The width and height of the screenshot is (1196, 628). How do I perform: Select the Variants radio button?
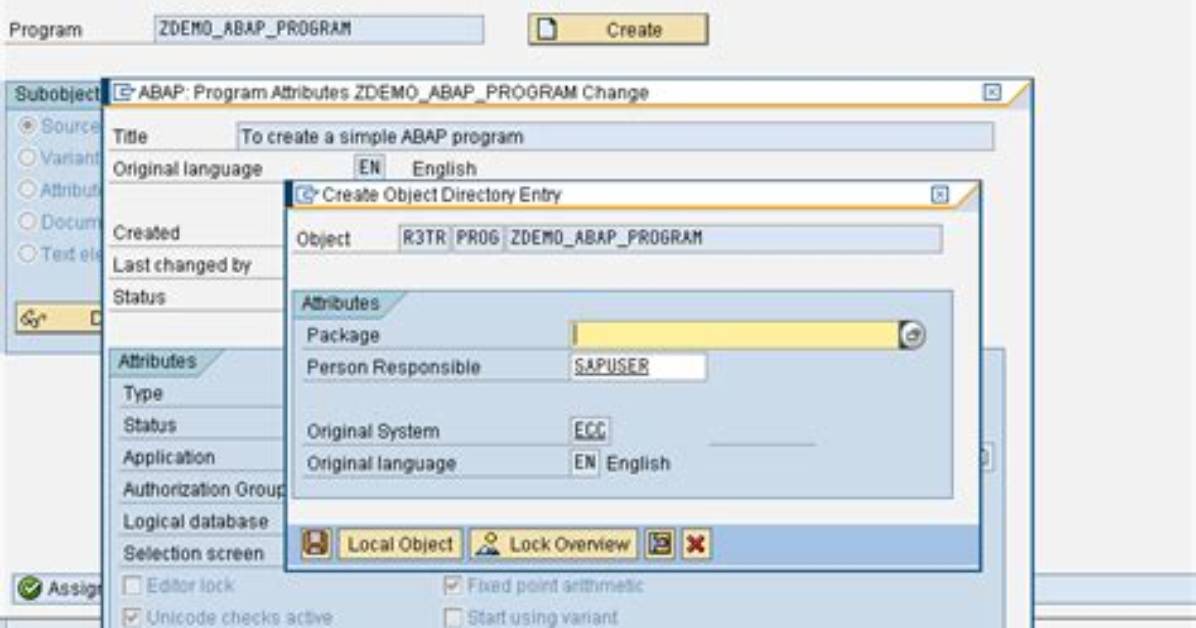click(x=27, y=157)
